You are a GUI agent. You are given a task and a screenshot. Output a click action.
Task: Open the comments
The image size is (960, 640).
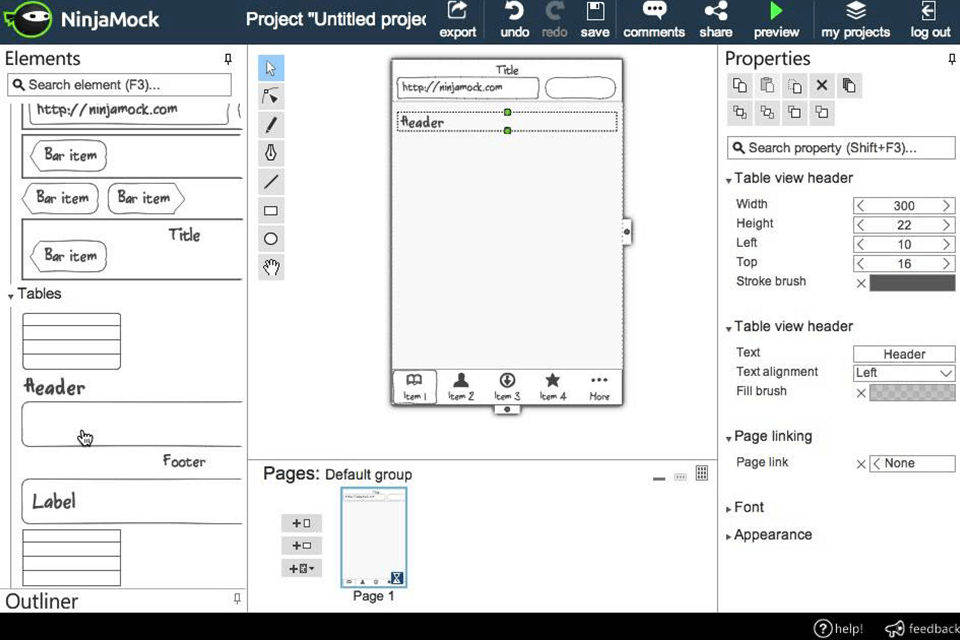pyautogui.click(x=654, y=20)
